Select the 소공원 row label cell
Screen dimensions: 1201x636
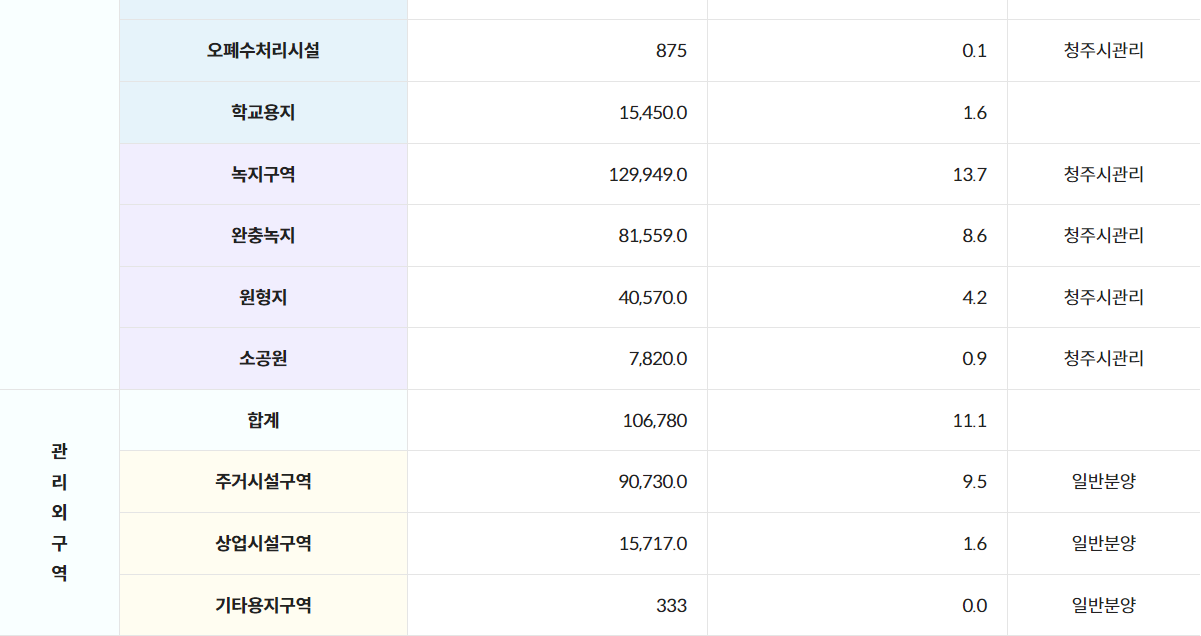tap(263, 358)
